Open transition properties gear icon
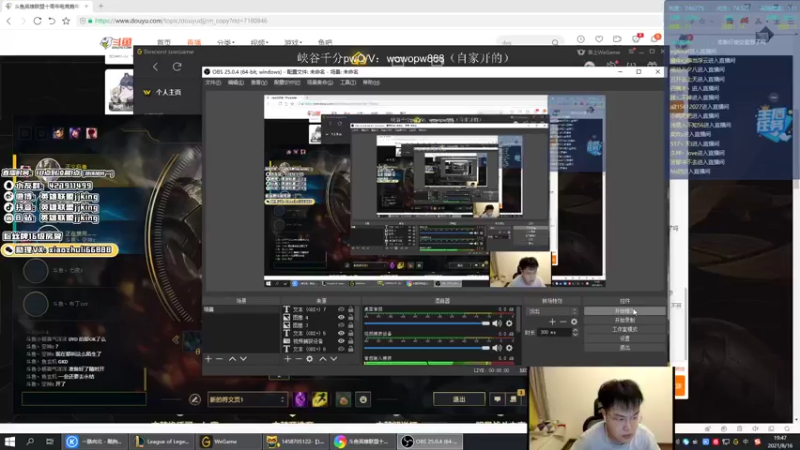Viewport: 800px width, 450px height. click(x=574, y=322)
